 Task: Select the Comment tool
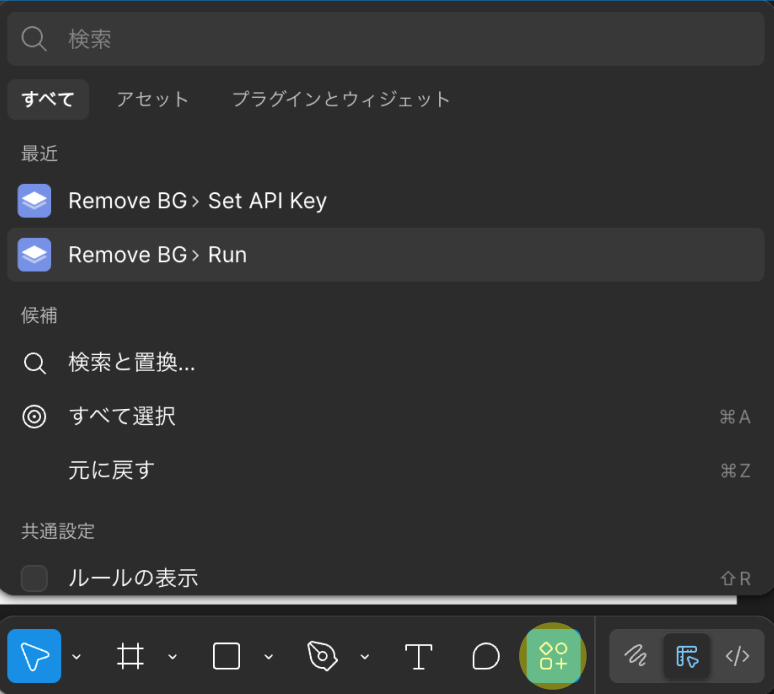coord(486,656)
